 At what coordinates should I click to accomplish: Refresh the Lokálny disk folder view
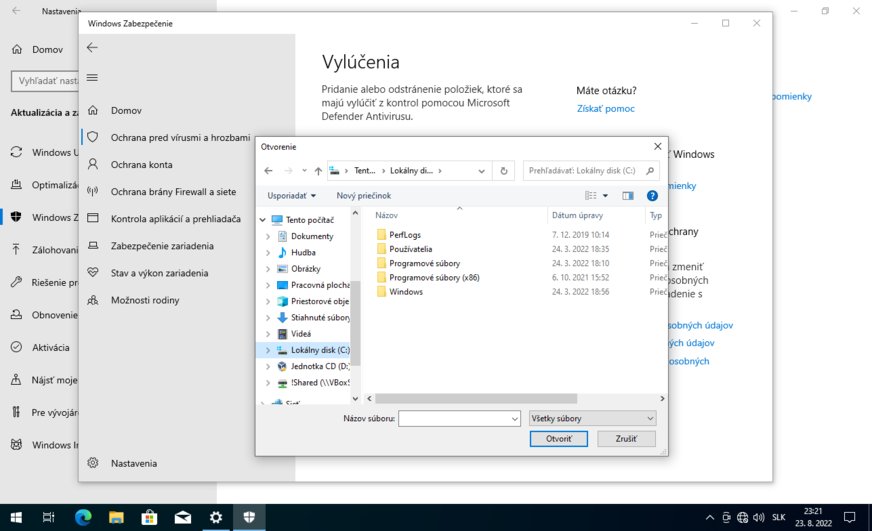(x=505, y=171)
